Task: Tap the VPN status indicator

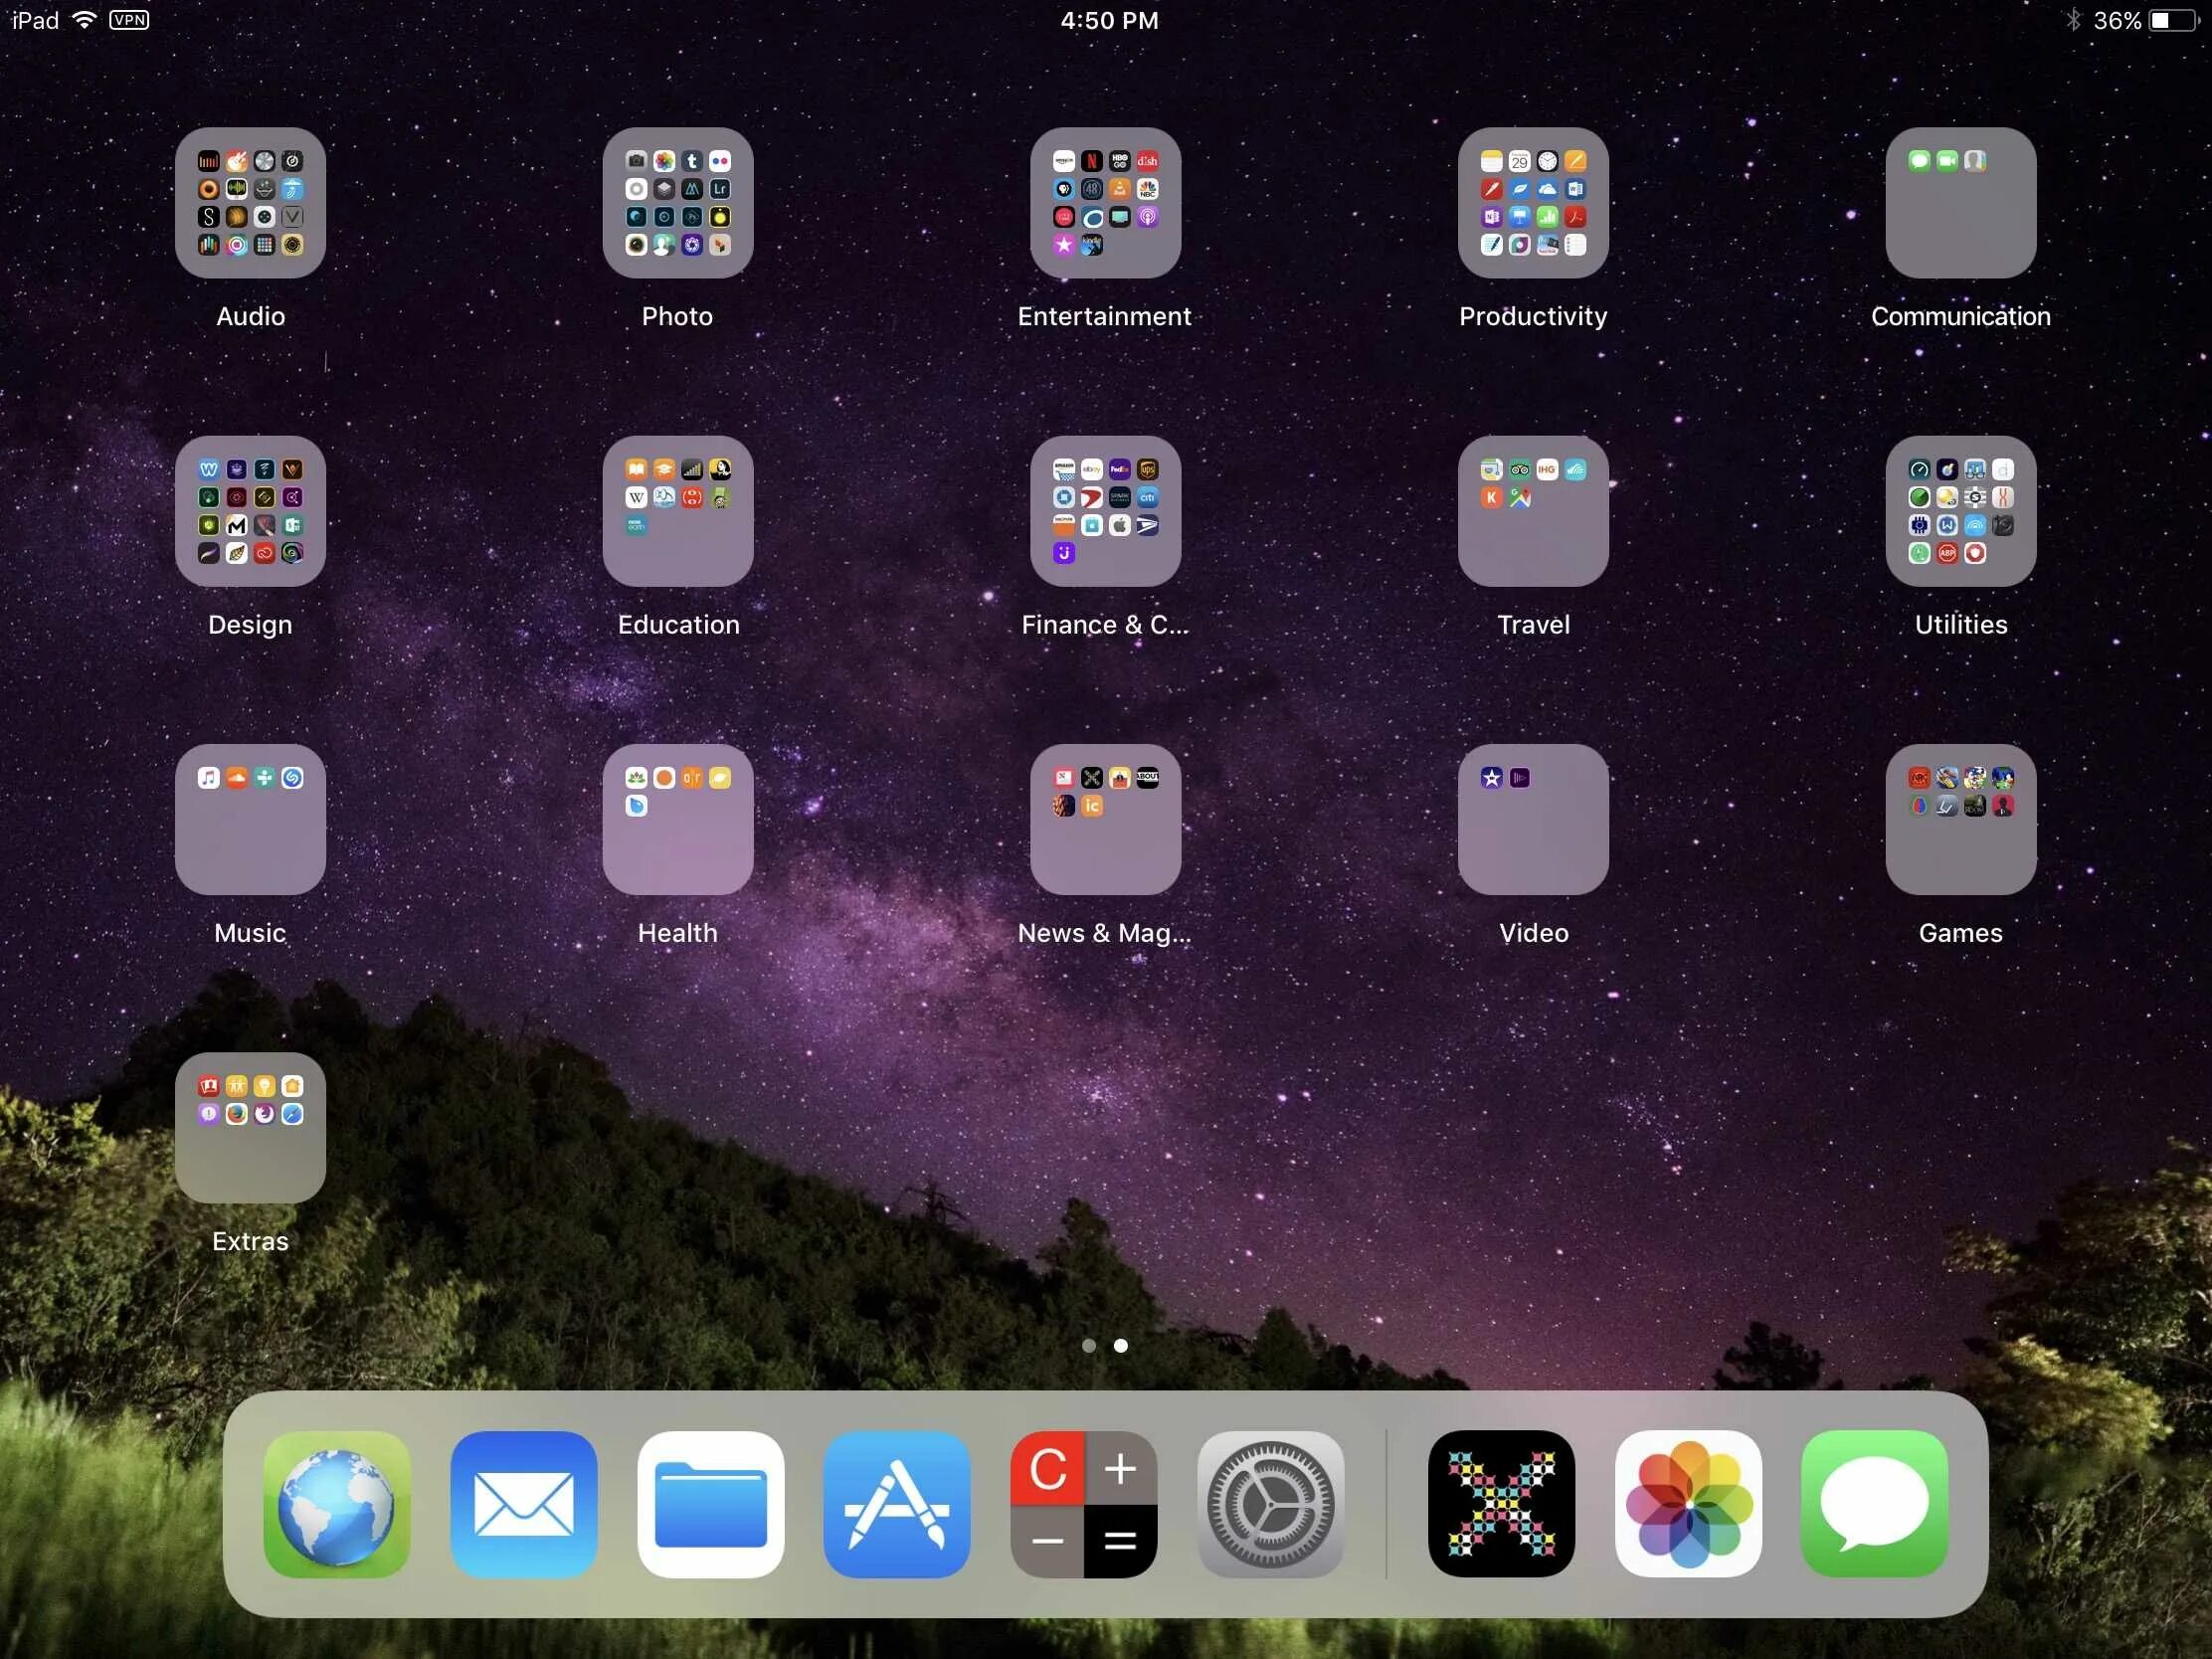Action: 129,20
